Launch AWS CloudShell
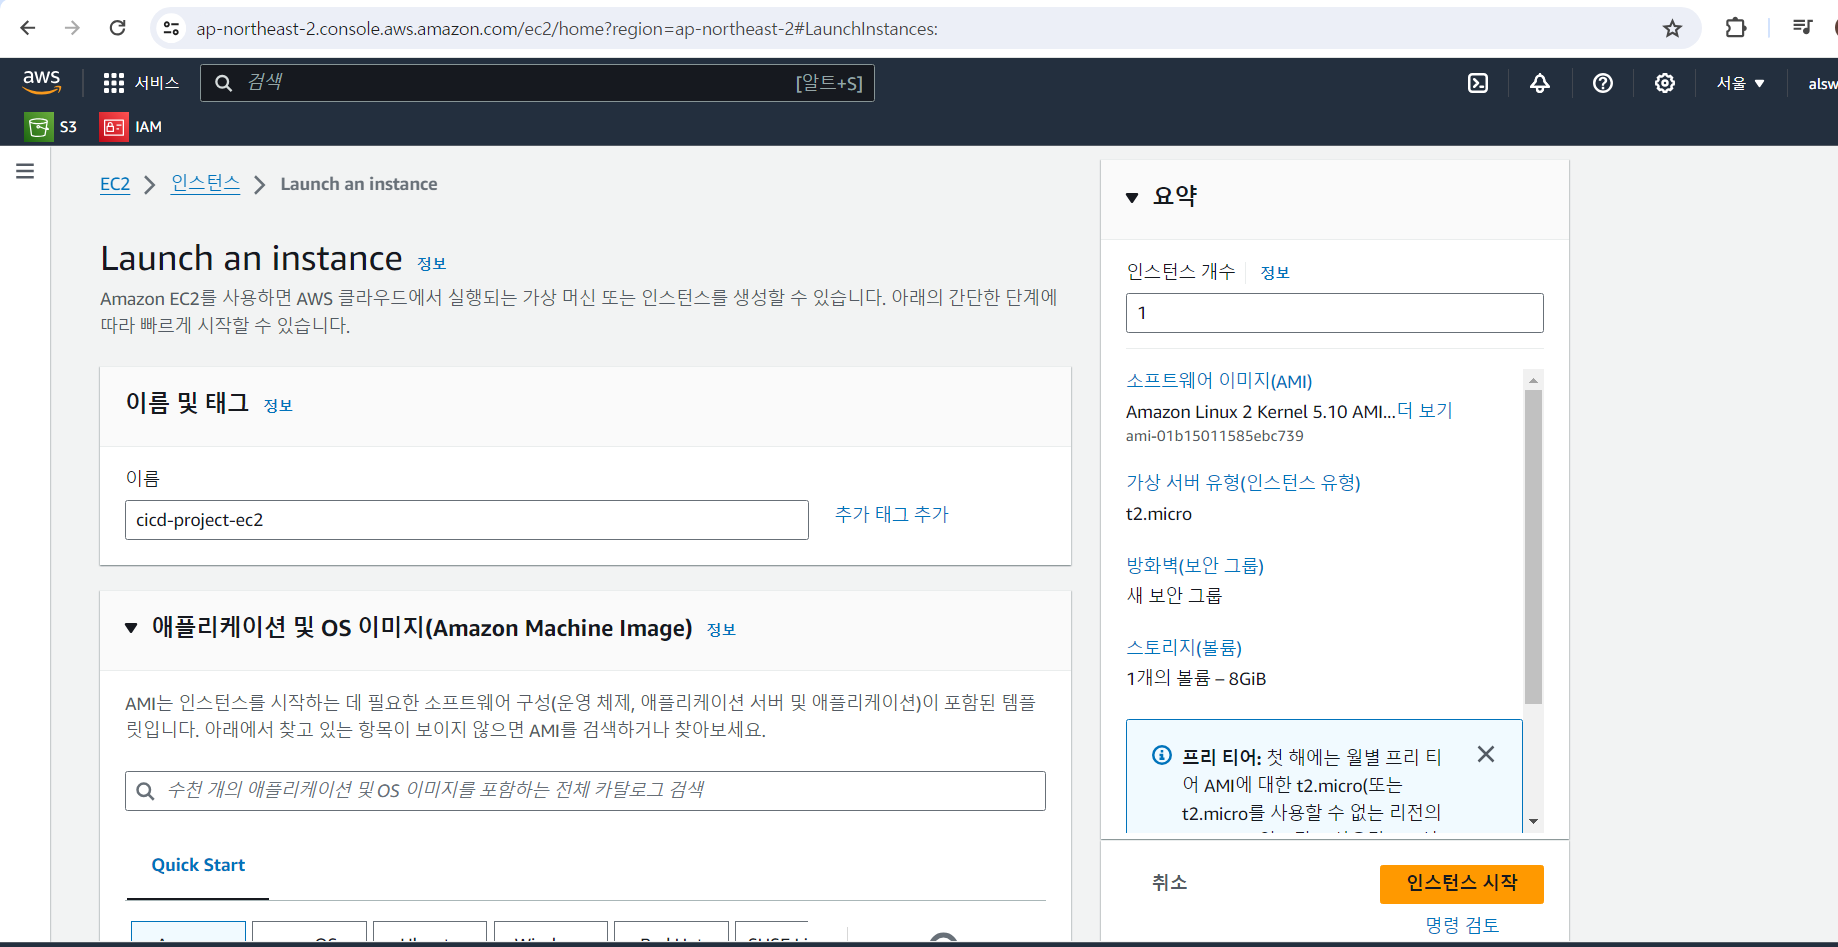 (x=1478, y=83)
